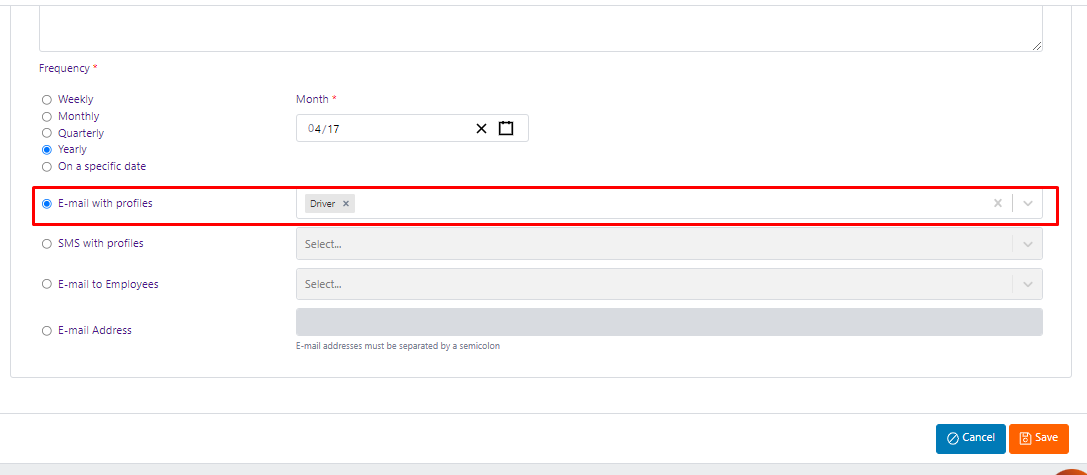
Task: Click the Frequency label
Action: pos(64,69)
